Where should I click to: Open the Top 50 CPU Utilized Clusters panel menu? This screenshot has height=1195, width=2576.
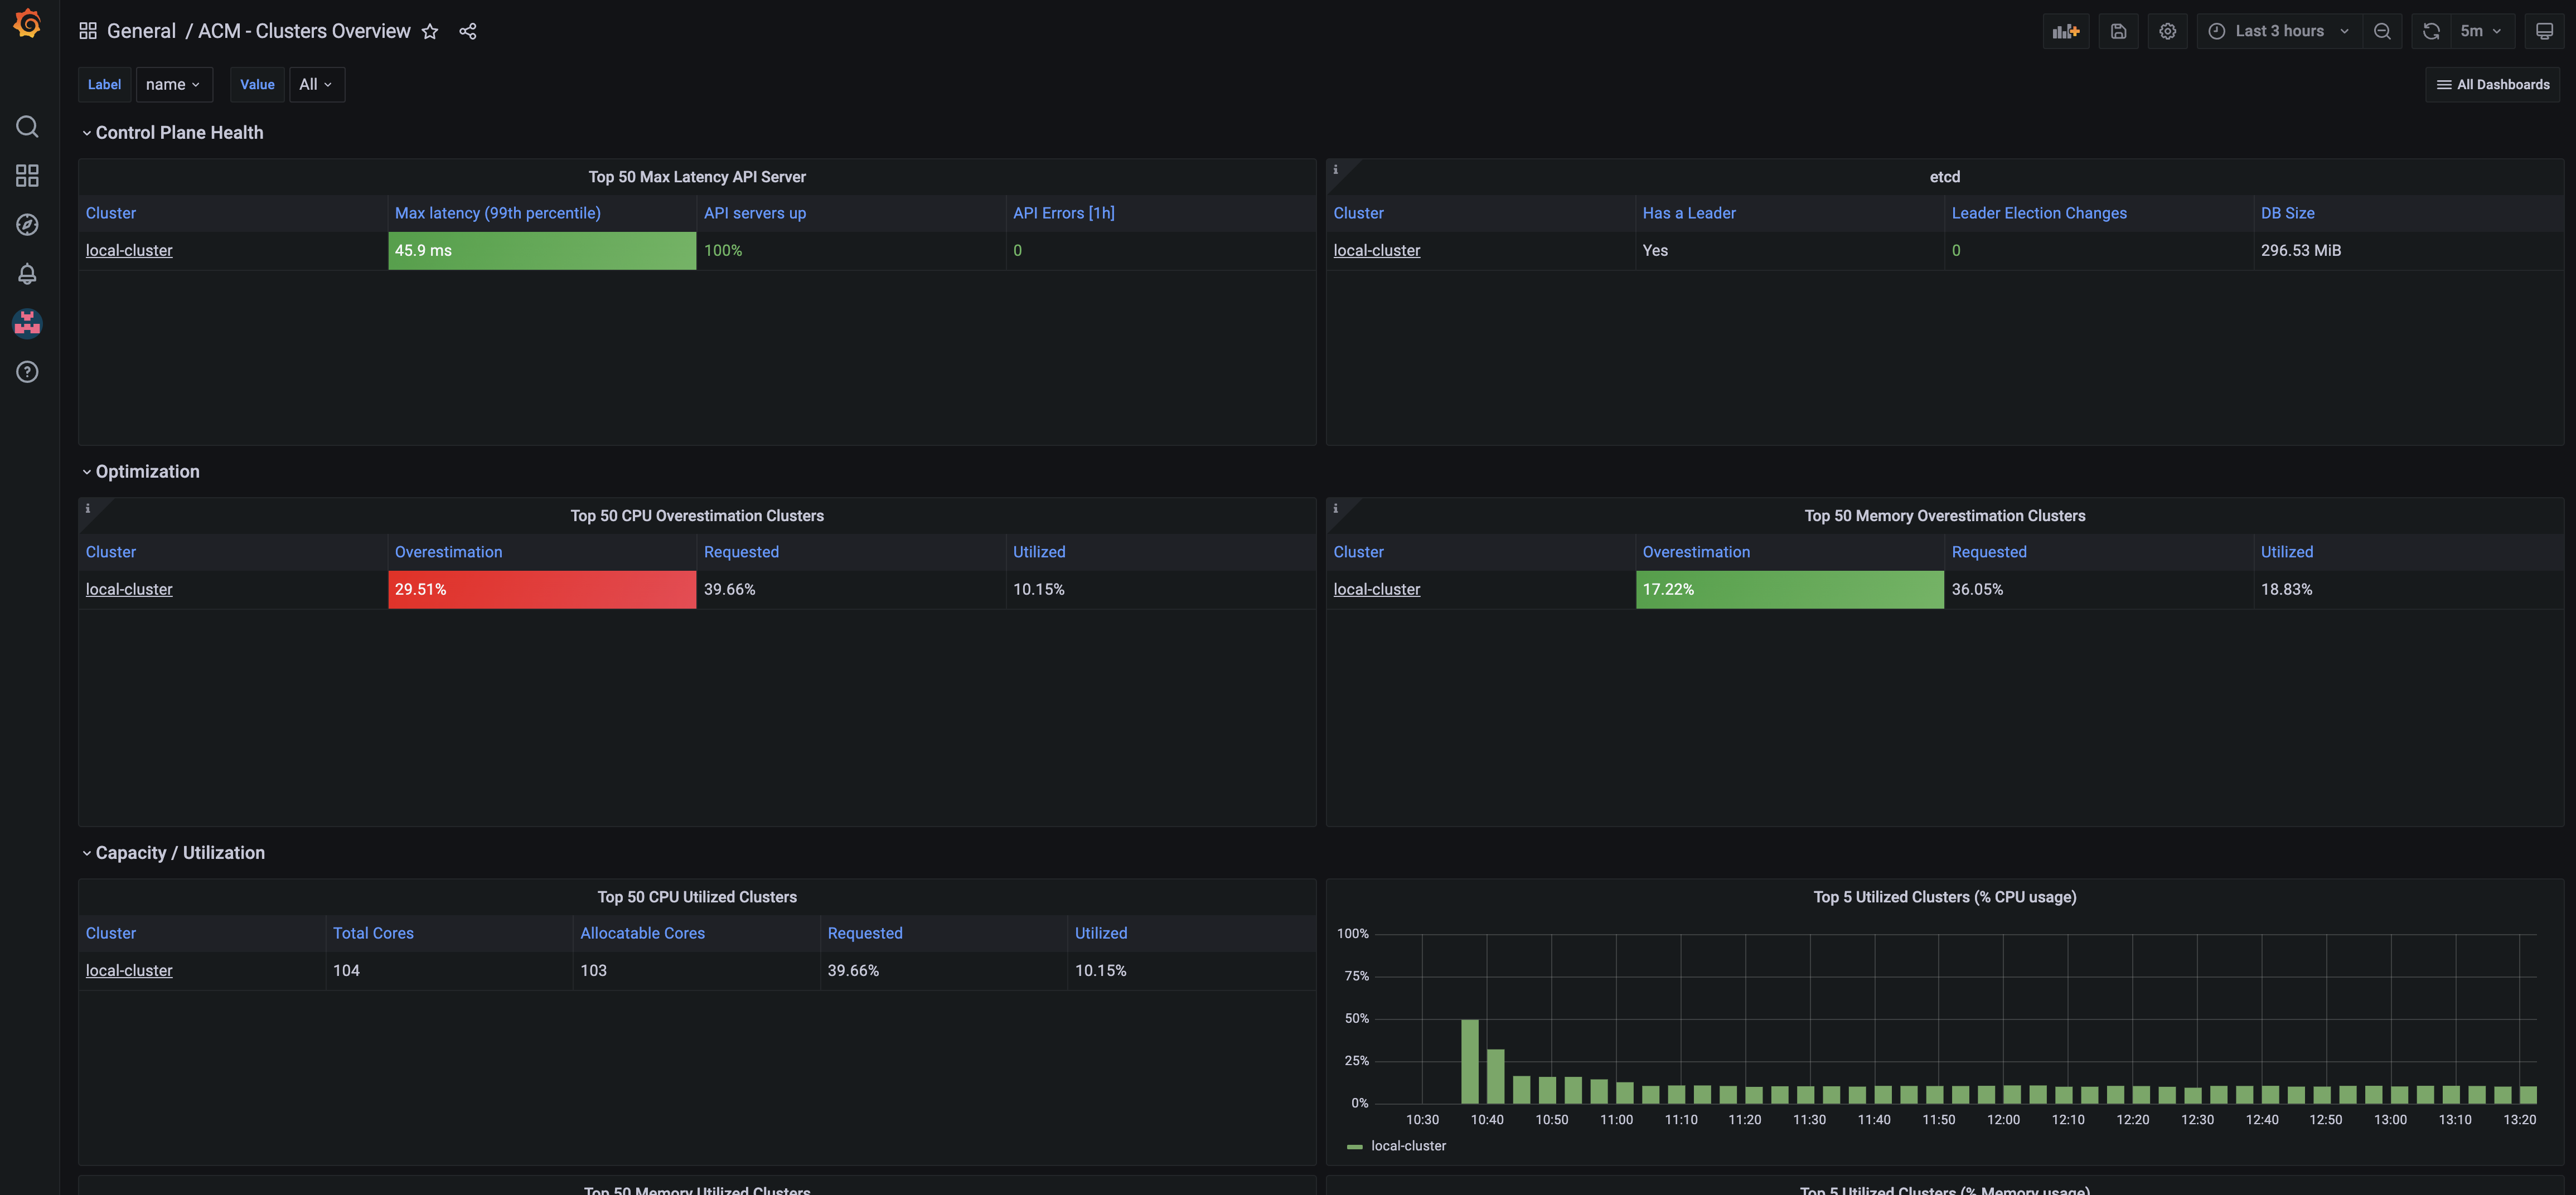697,896
